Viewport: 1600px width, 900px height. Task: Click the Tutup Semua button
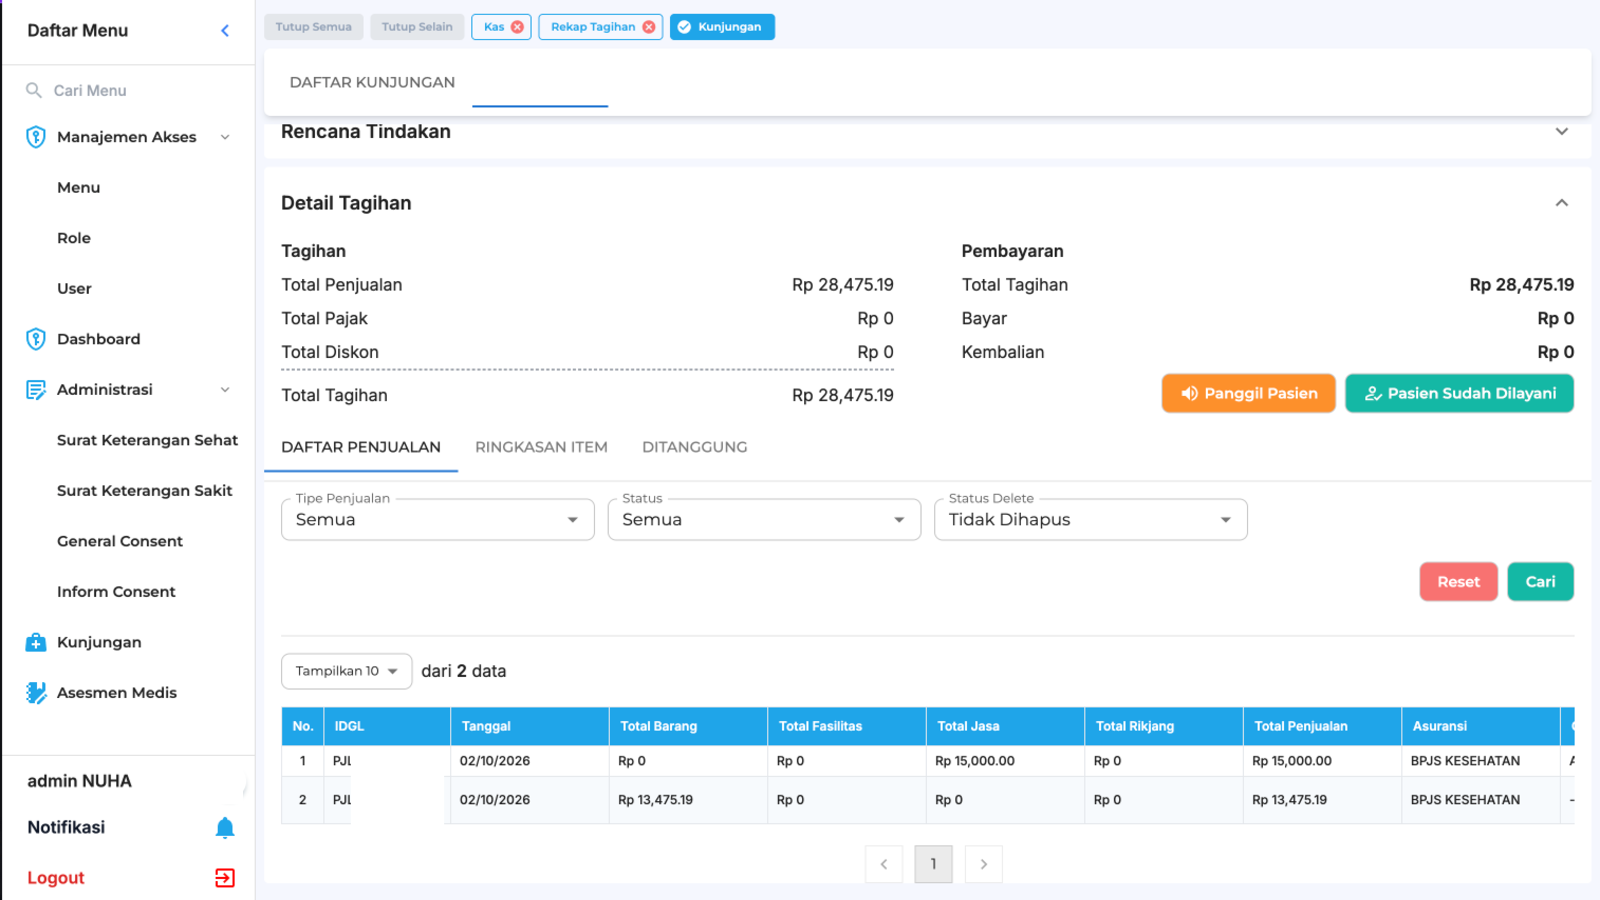[313, 27]
